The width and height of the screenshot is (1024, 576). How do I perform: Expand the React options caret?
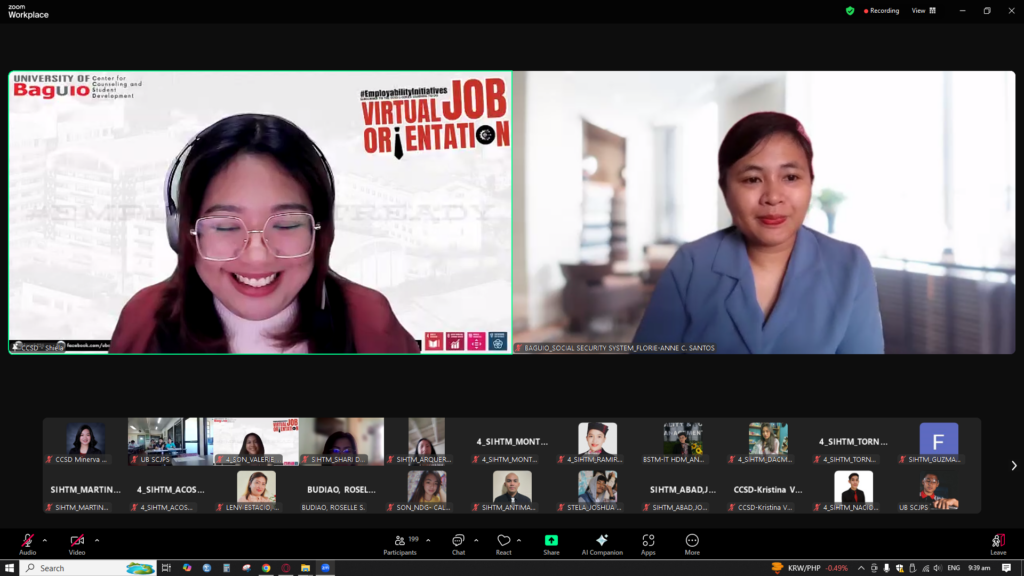519,540
